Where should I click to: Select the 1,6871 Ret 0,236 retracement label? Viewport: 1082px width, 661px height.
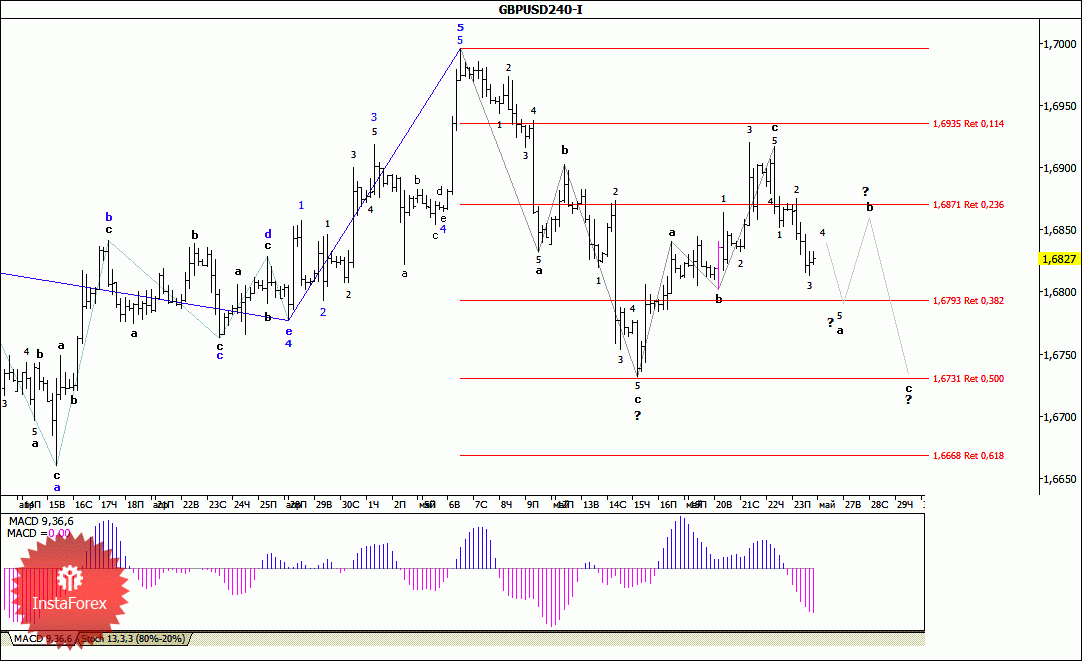point(968,204)
